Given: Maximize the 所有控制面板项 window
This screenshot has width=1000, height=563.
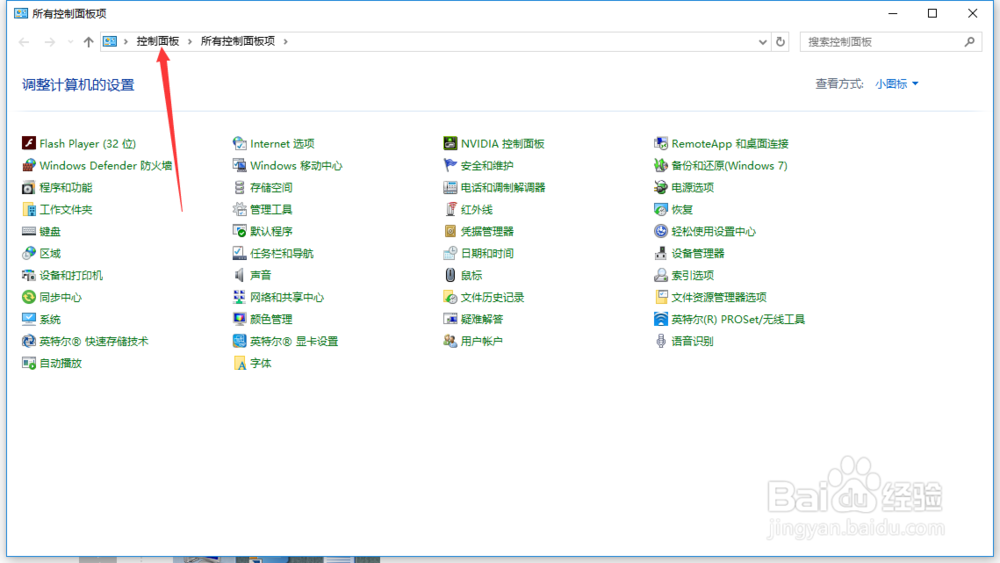Looking at the screenshot, I should tap(932, 13).
